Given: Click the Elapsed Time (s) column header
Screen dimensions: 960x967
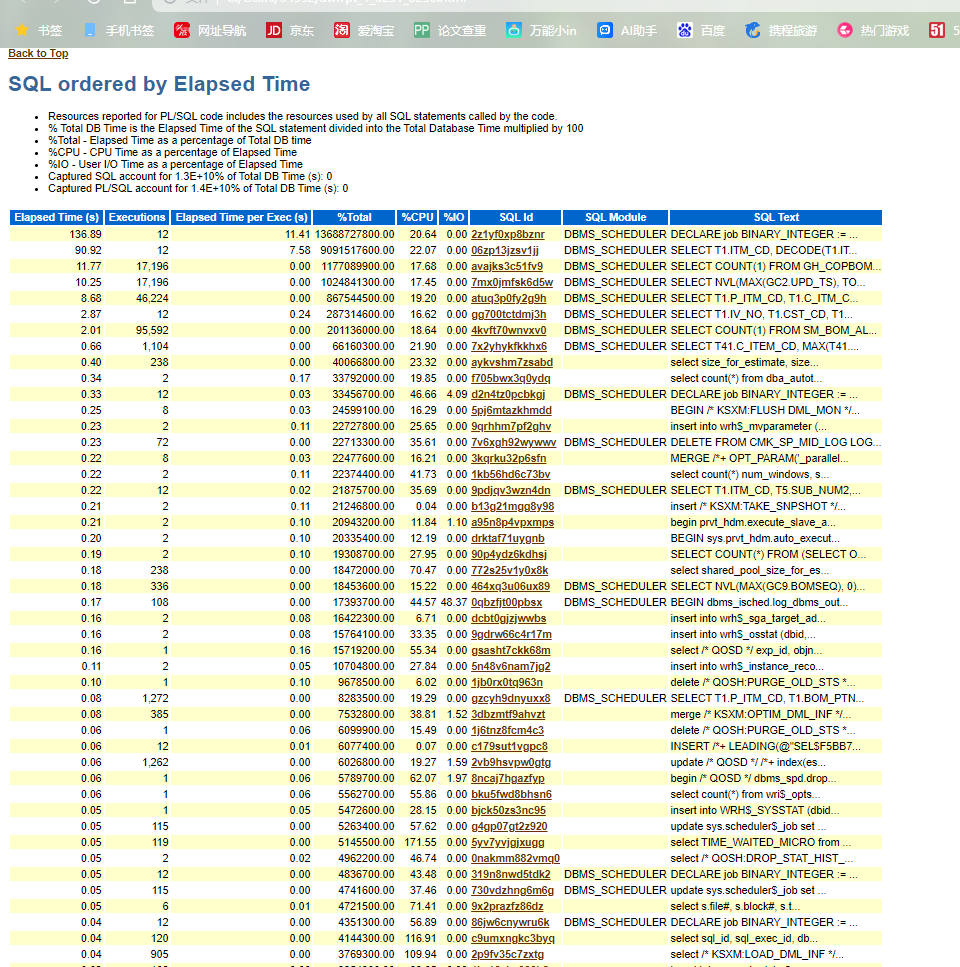Looking at the screenshot, I should (57, 218).
